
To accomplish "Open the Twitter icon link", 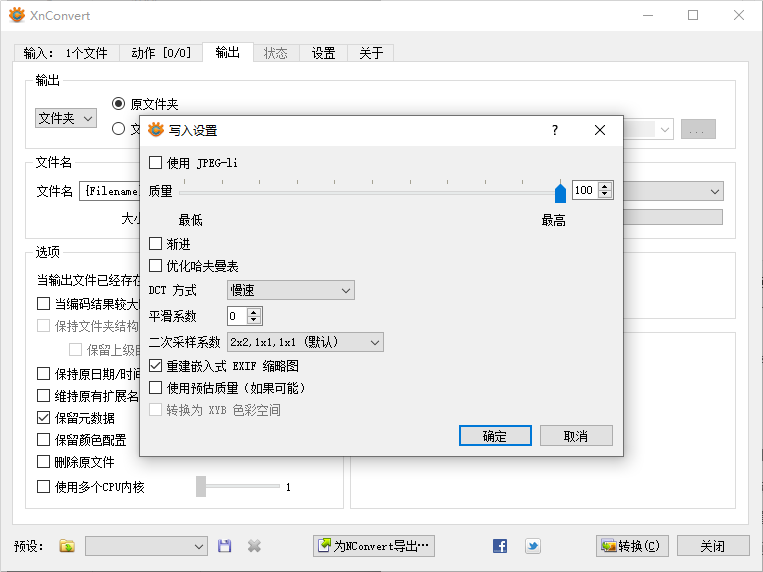I will [533, 546].
